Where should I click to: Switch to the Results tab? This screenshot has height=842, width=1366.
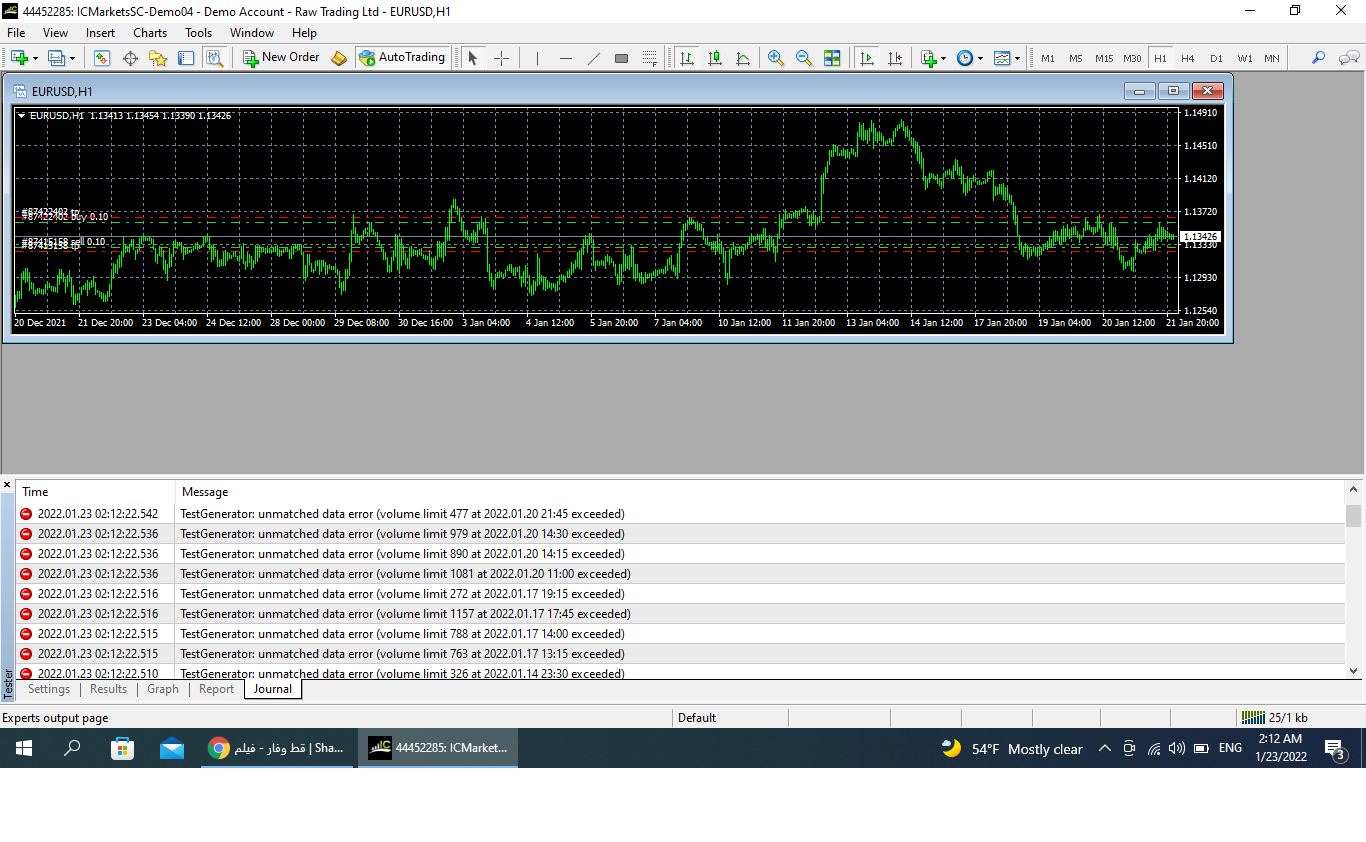pos(108,689)
